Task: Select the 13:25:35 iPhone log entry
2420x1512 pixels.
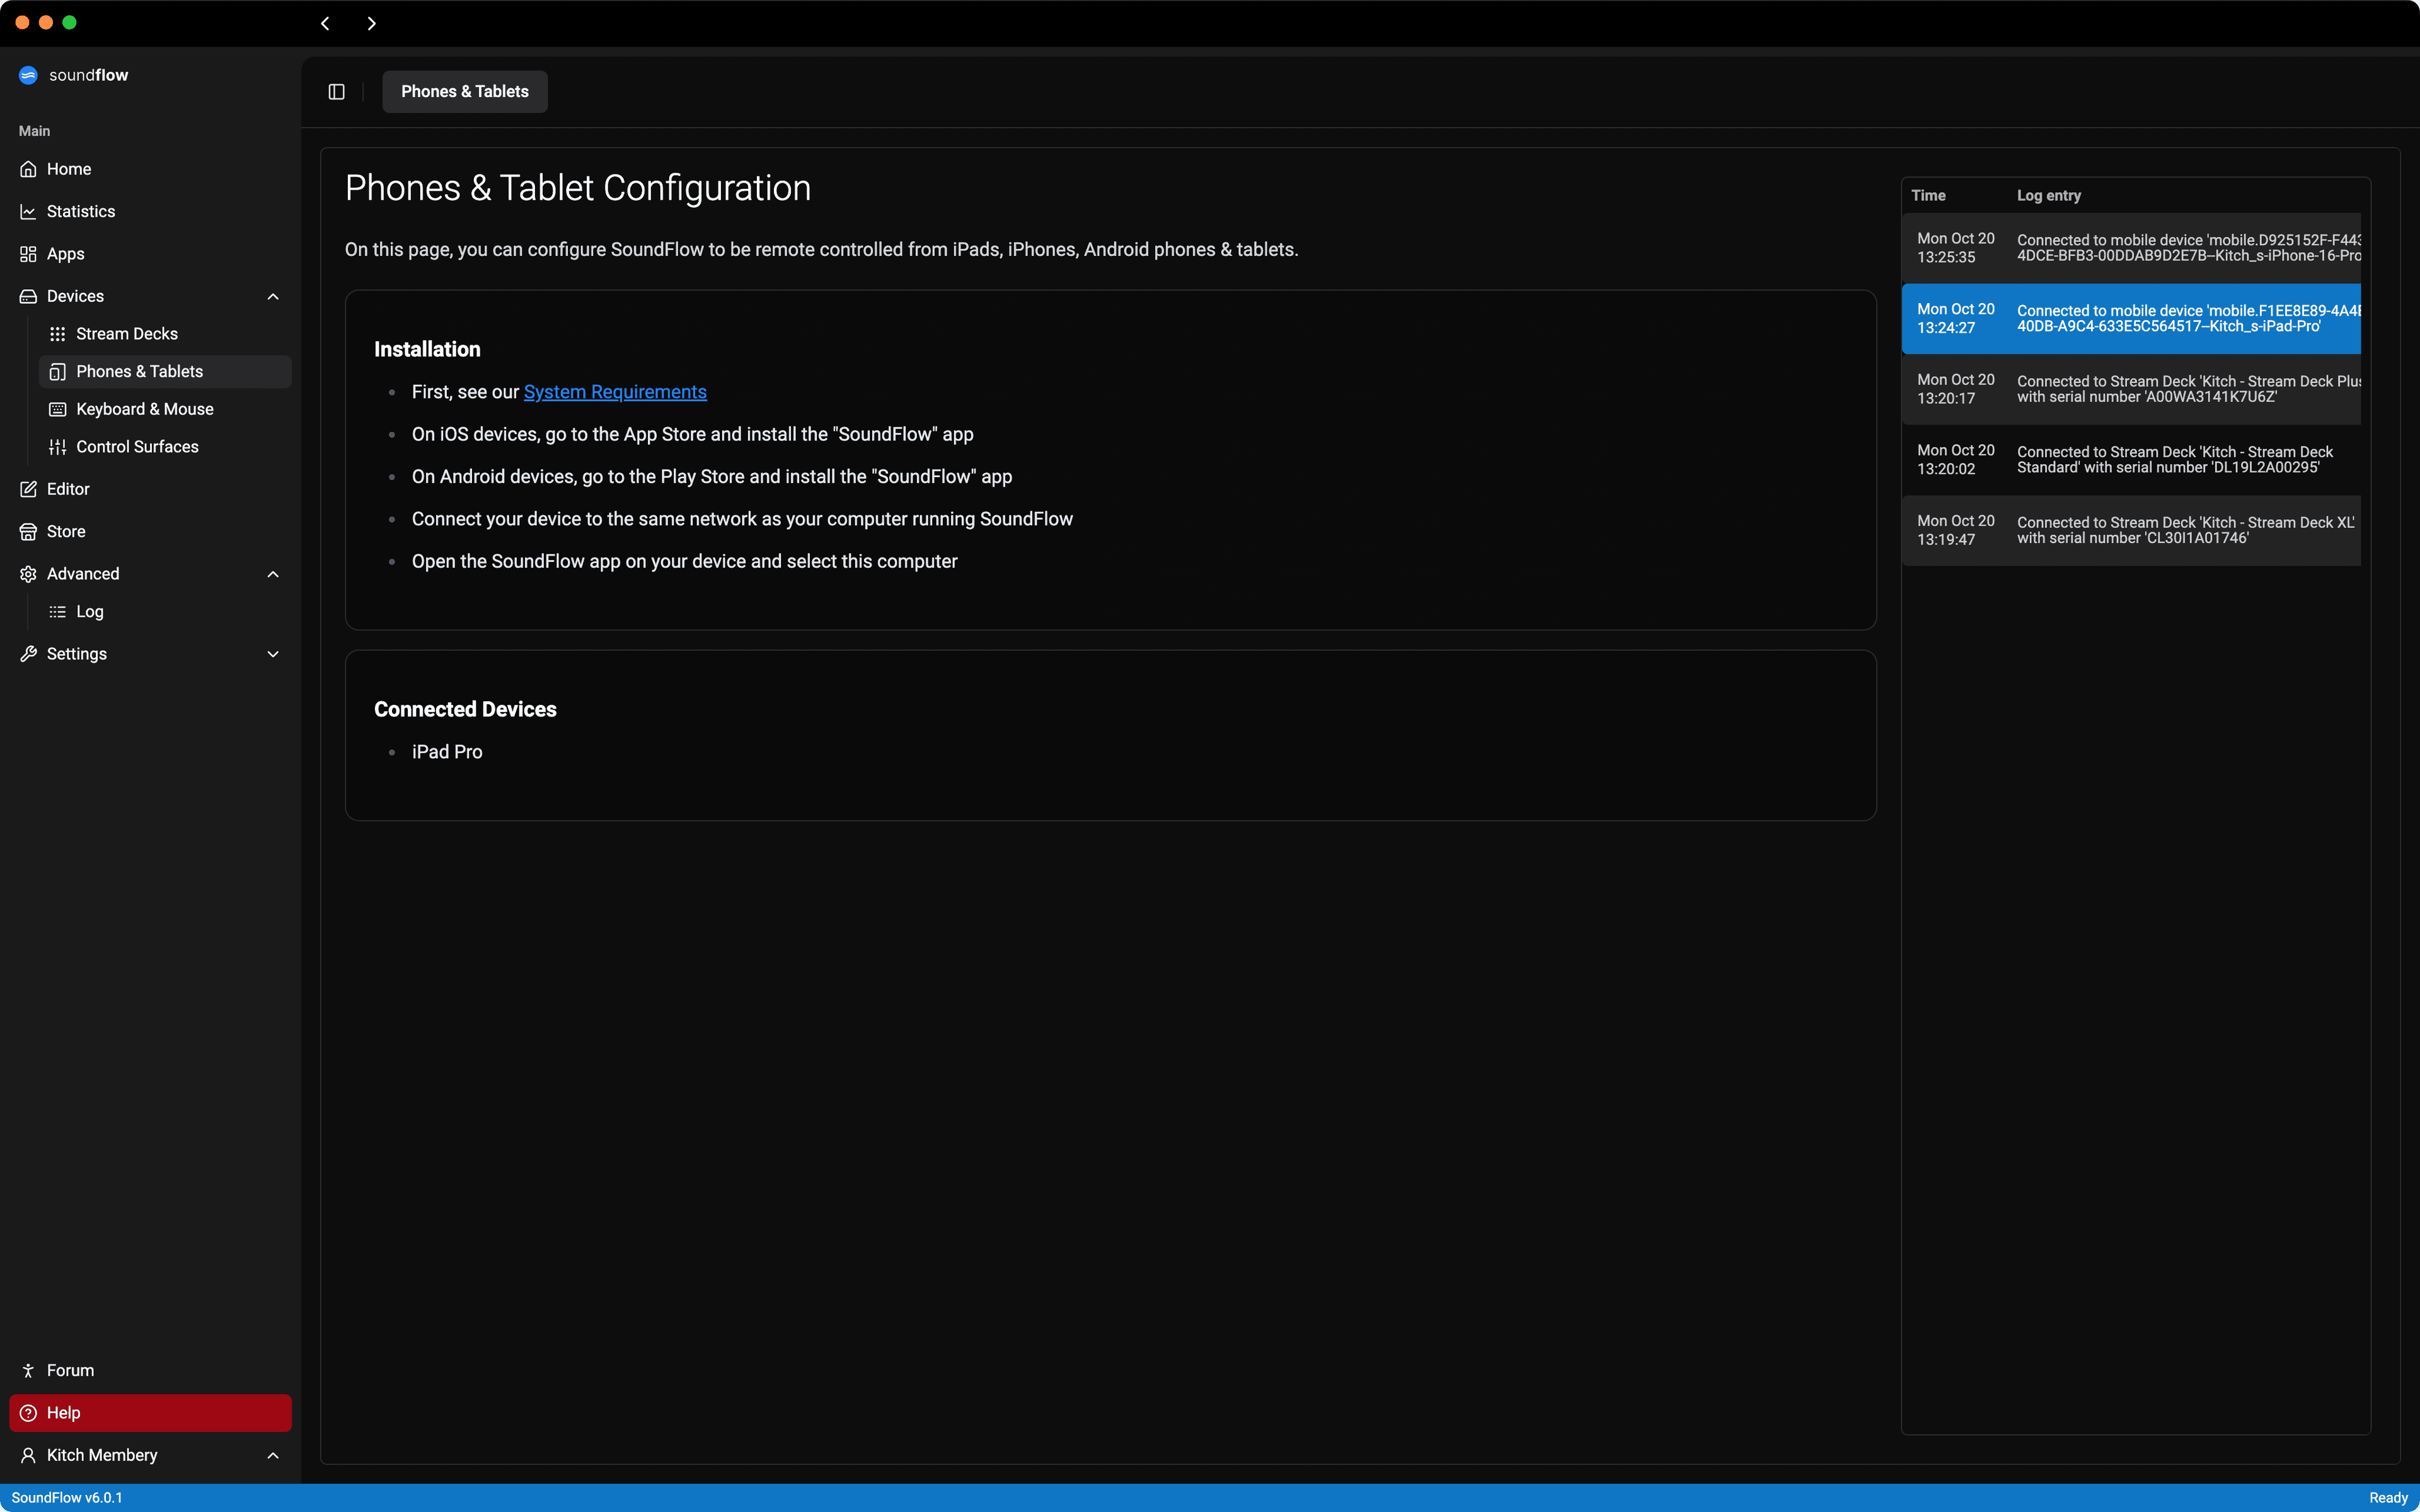Action: tap(2130, 248)
